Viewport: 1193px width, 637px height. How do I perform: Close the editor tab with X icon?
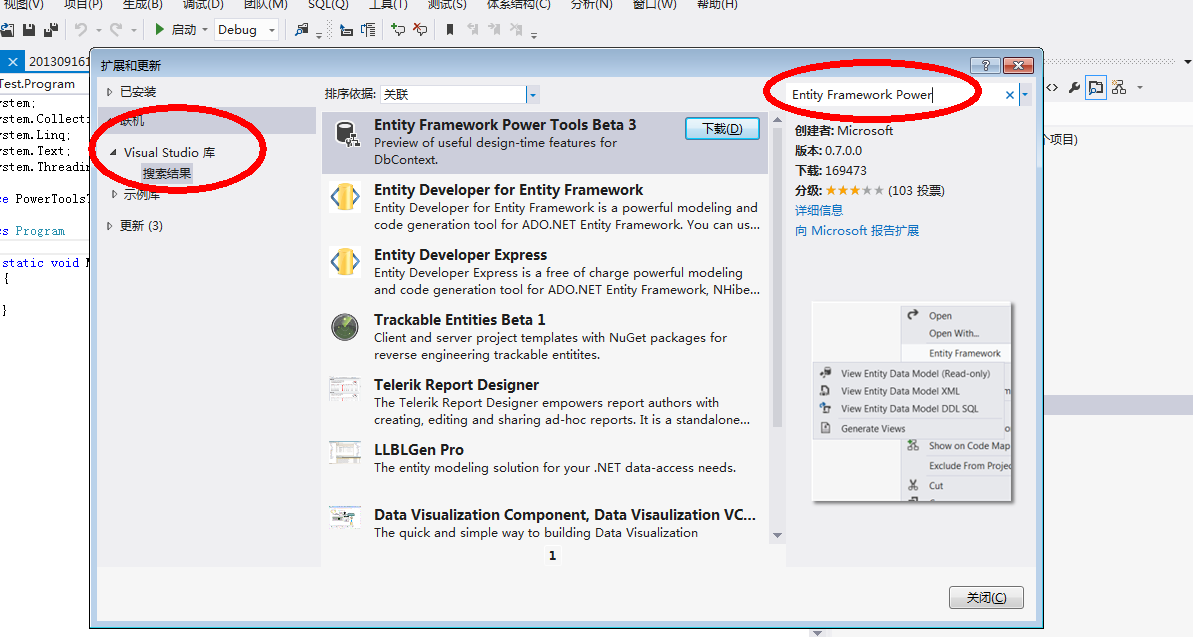click(13, 62)
